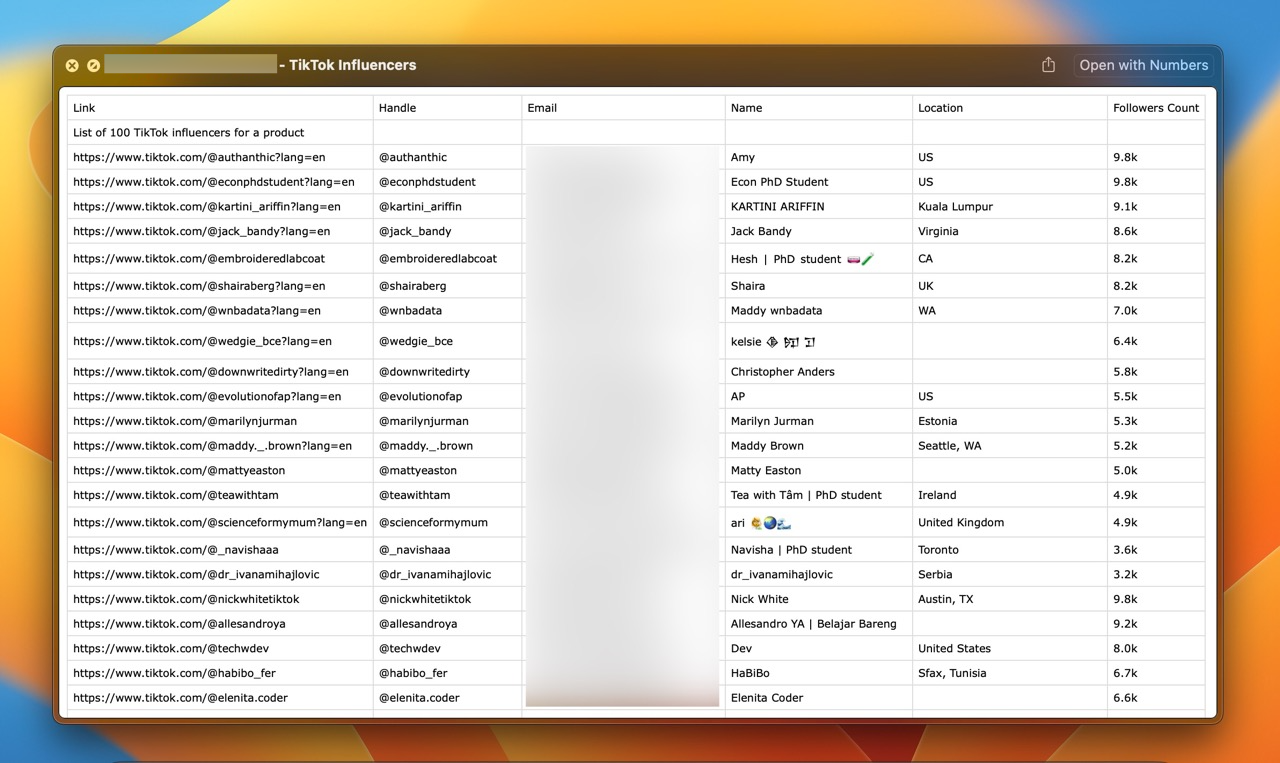Click the prohibit icon next to close
1280x763 pixels.
(93, 65)
